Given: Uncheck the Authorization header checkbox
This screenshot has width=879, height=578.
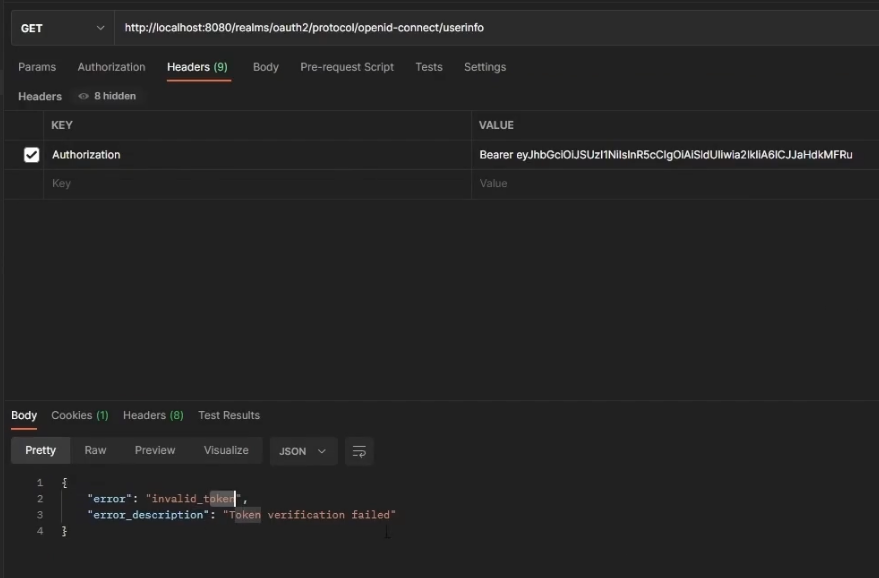Looking at the screenshot, I should (31, 155).
